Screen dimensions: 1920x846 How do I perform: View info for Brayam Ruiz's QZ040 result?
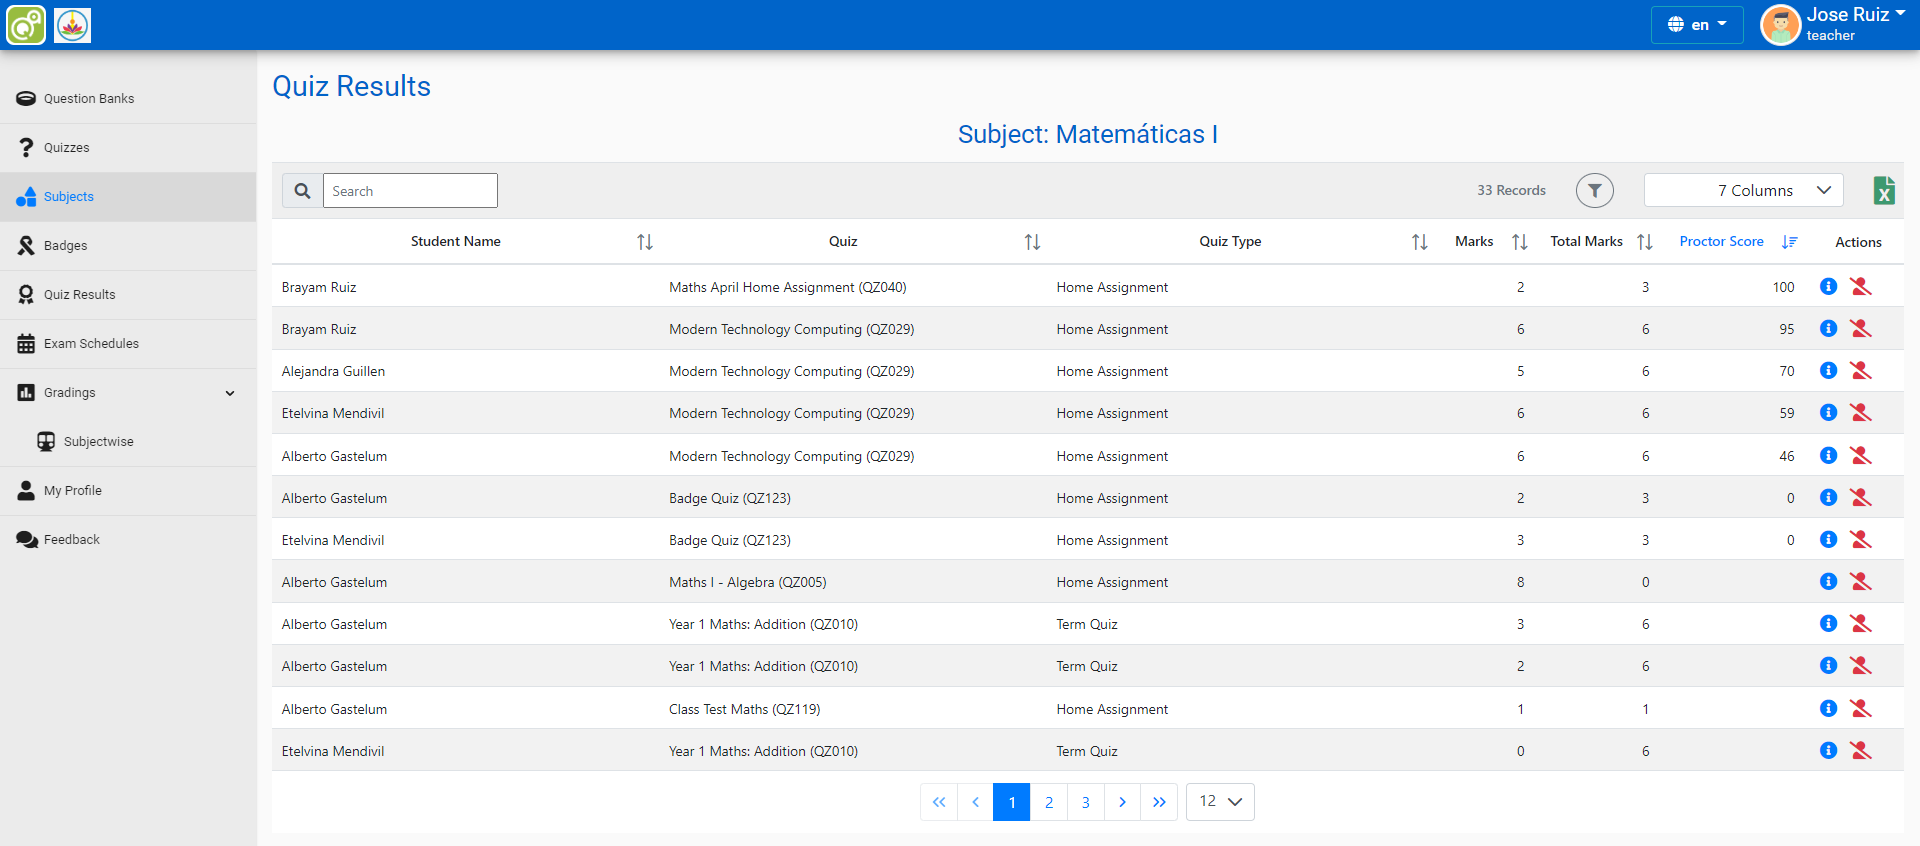point(1828,287)
